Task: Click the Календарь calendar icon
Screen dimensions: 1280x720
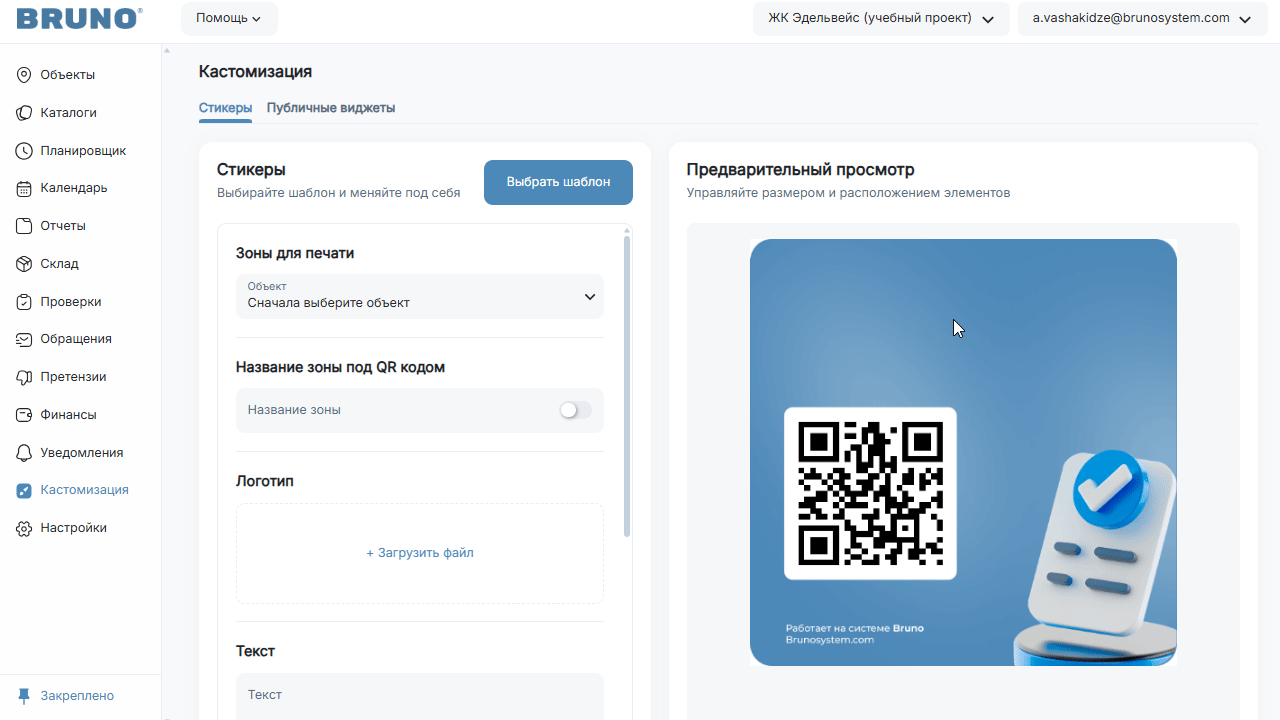Action: point(24,188)
